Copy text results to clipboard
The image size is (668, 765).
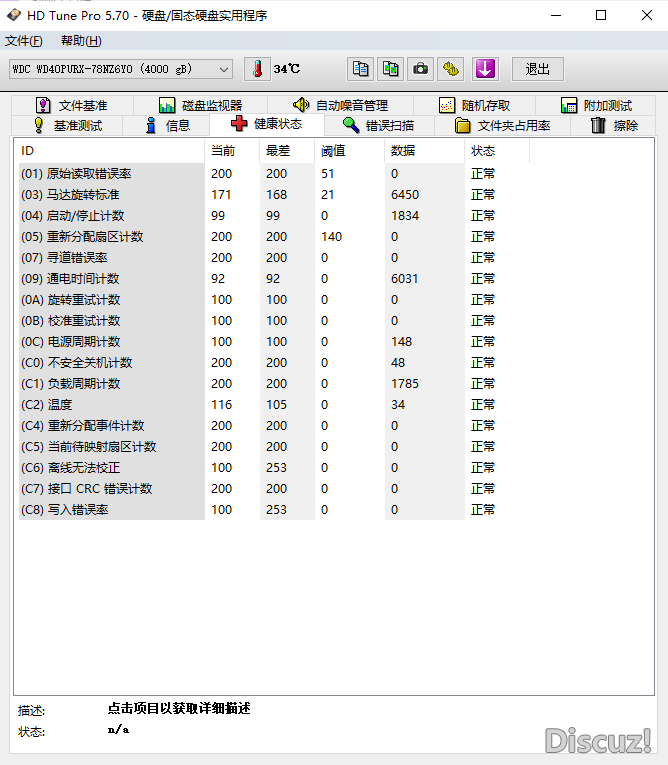point(361,69)
